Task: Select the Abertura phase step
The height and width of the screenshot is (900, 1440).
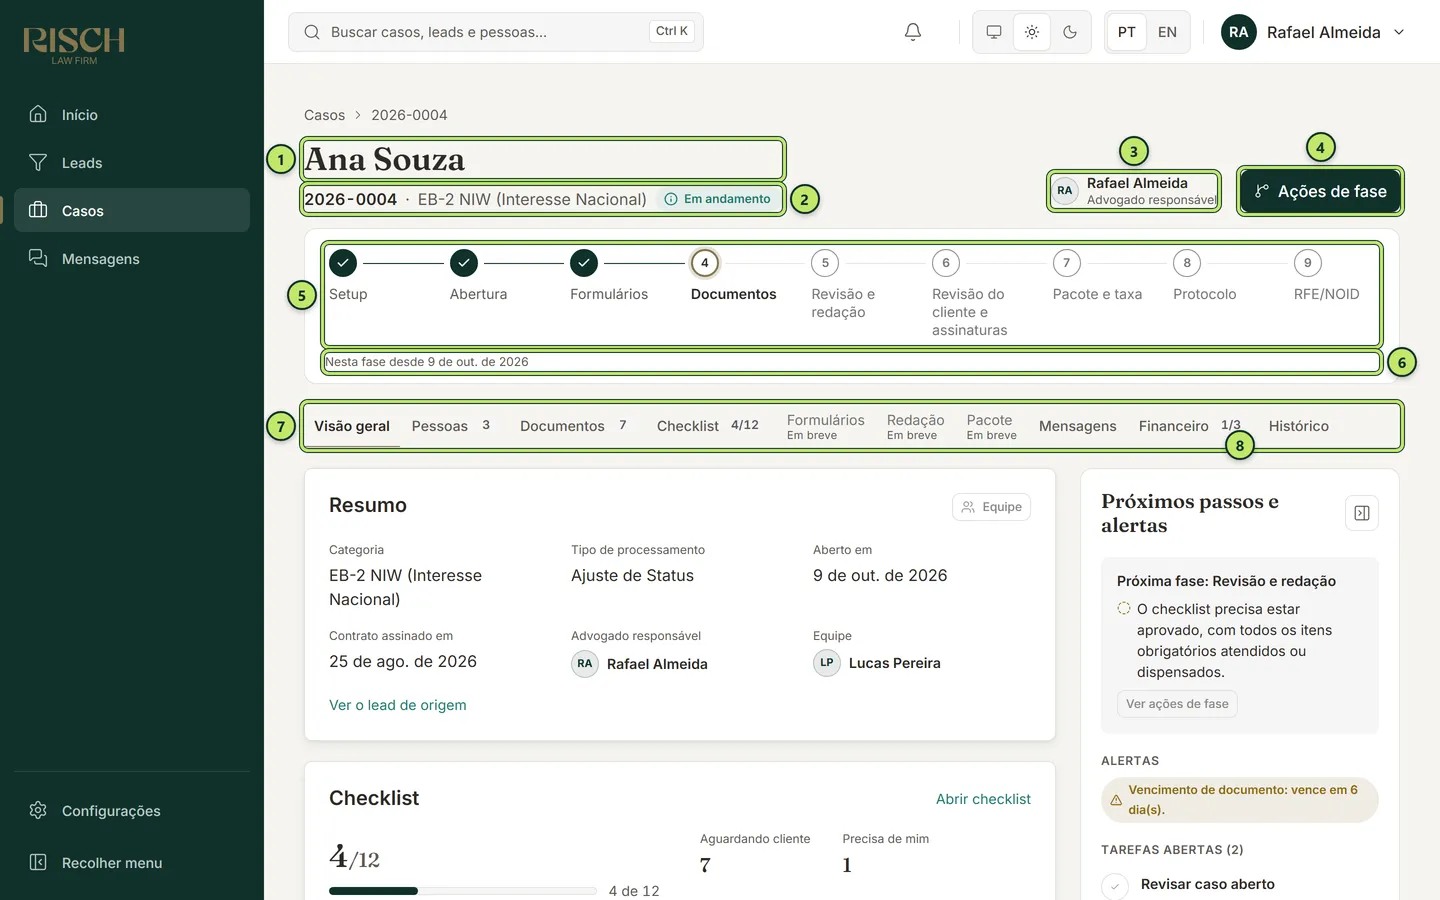Action: [x=464, y=263]
